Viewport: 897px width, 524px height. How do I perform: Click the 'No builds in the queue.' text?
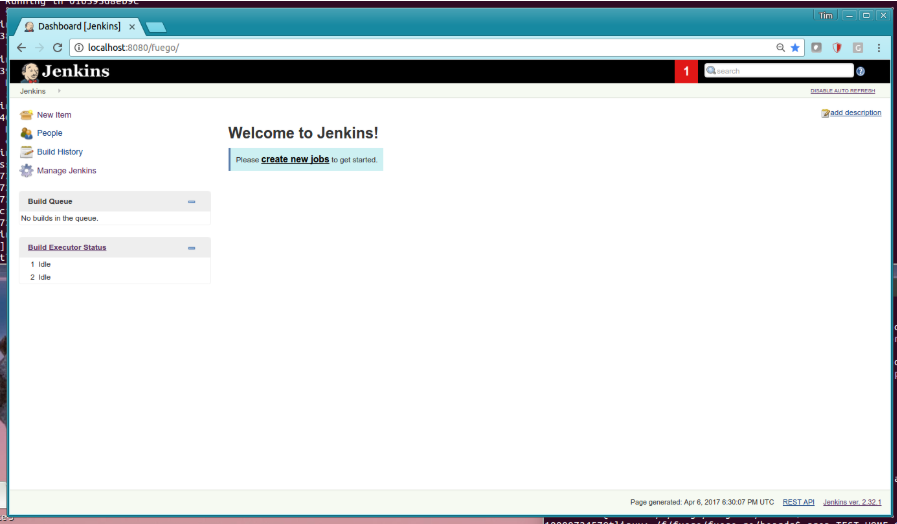point(59,219)
